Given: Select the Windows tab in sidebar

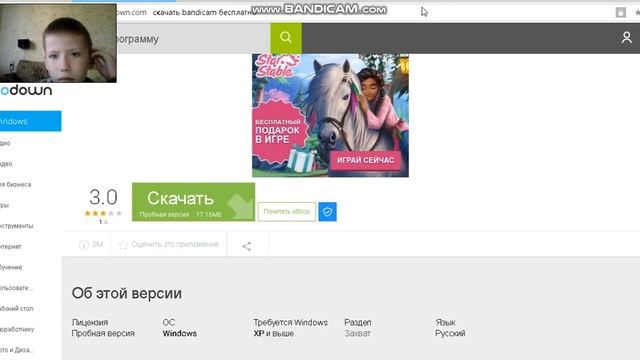Looking at the screenshot, I should pyautogui.click(x=31, y=121).
